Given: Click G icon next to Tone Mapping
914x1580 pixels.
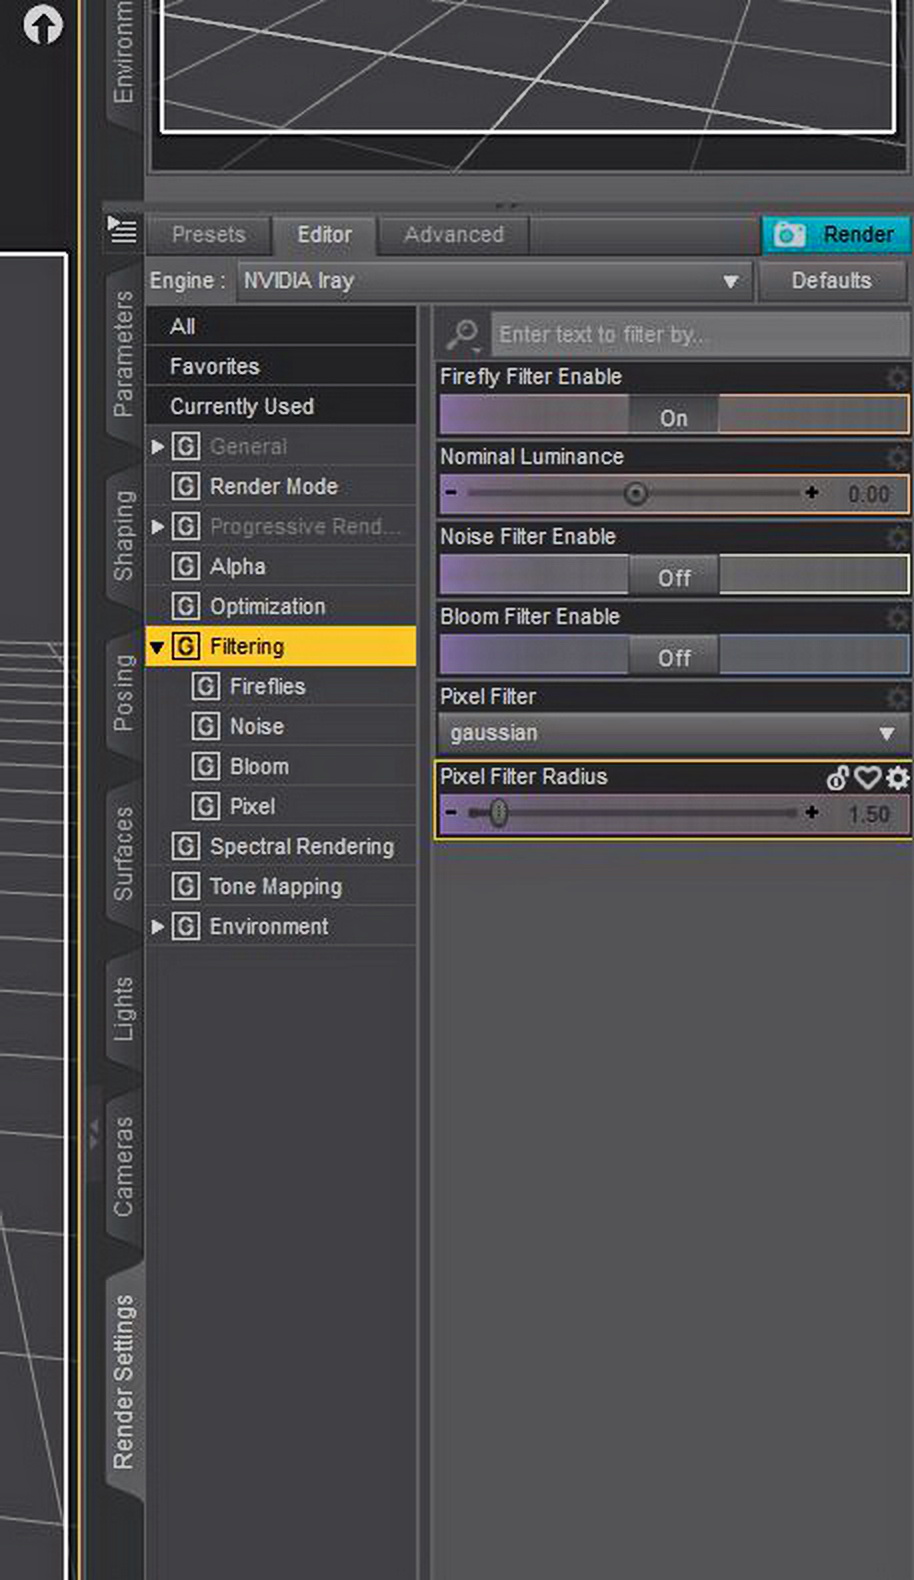Looking at the screenshot, I should (x=186, y=886).
